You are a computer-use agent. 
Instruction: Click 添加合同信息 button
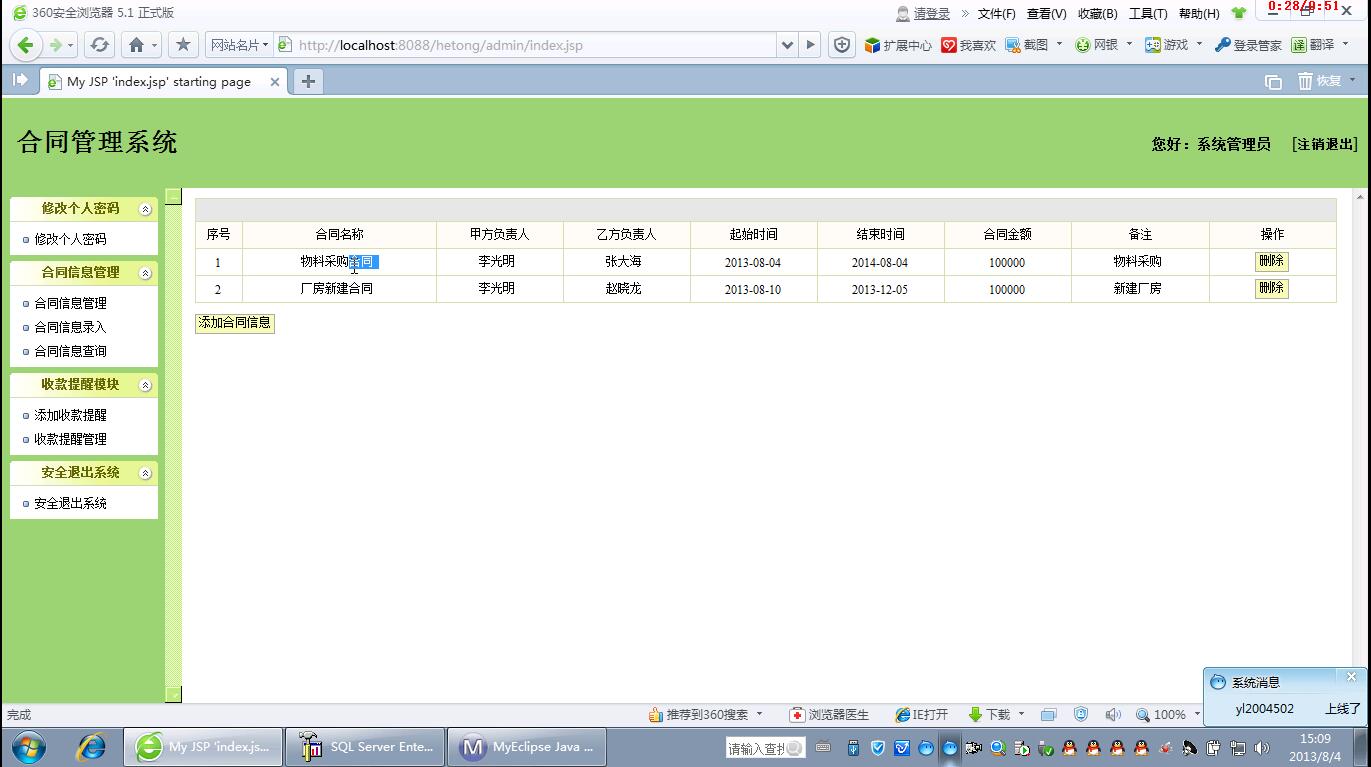tap(235, 323)
